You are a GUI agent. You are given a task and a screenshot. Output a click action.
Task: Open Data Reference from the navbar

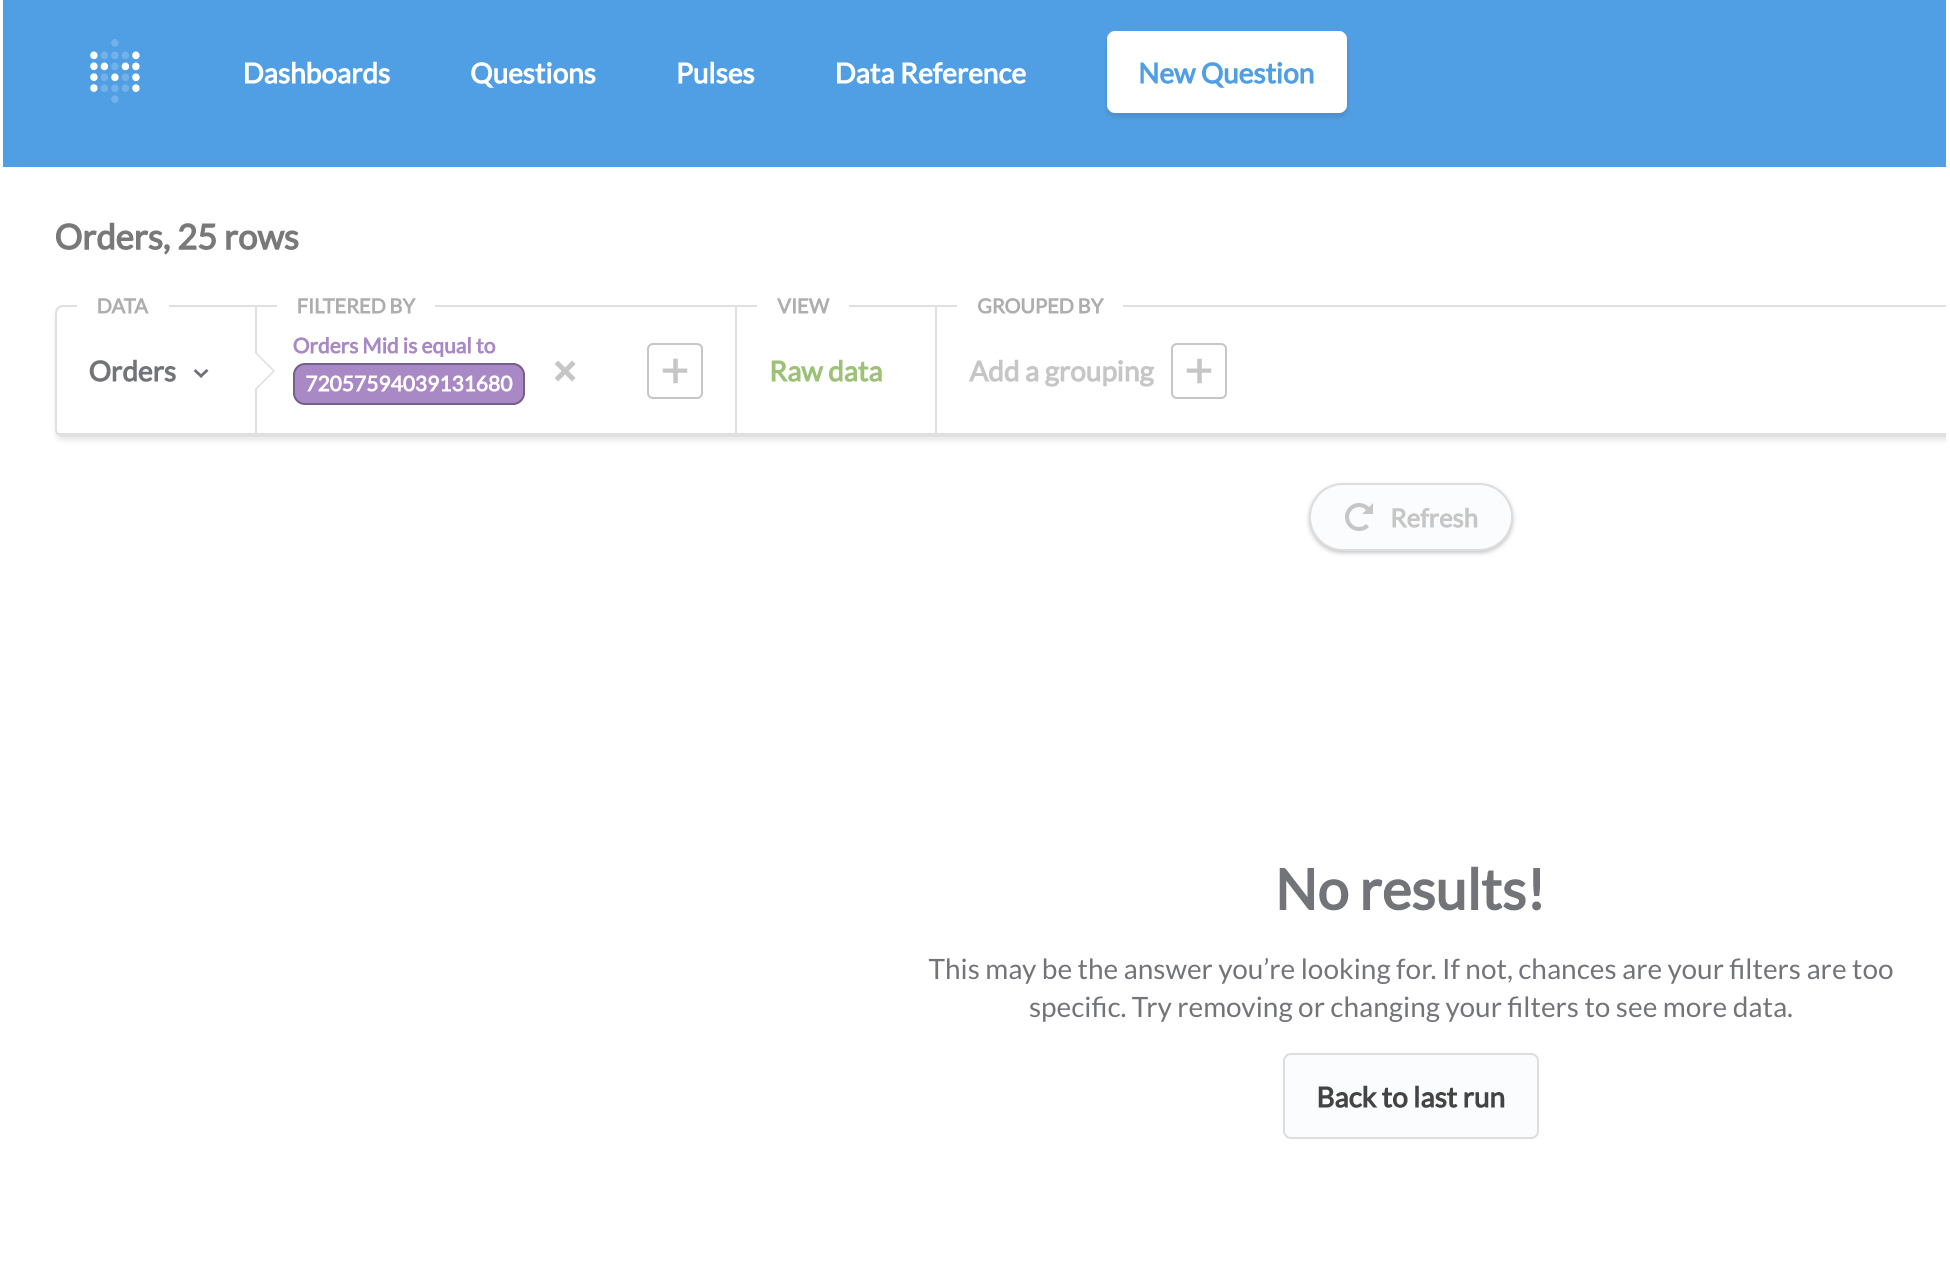pos(930,73)
